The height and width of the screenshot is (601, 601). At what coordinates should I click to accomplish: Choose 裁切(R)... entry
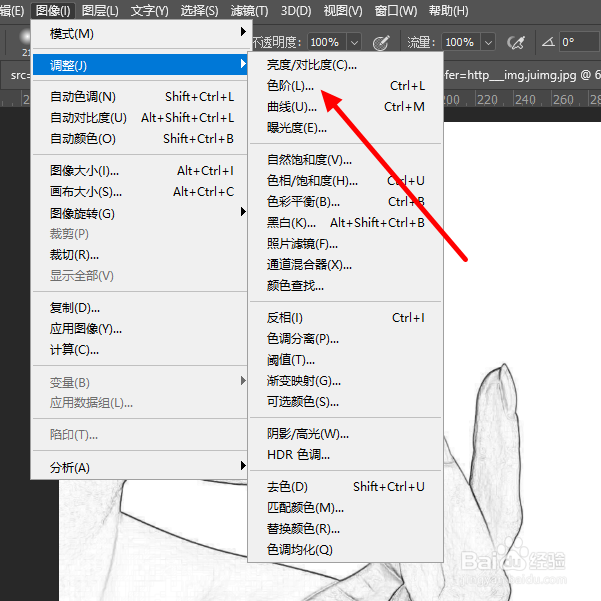140,255
